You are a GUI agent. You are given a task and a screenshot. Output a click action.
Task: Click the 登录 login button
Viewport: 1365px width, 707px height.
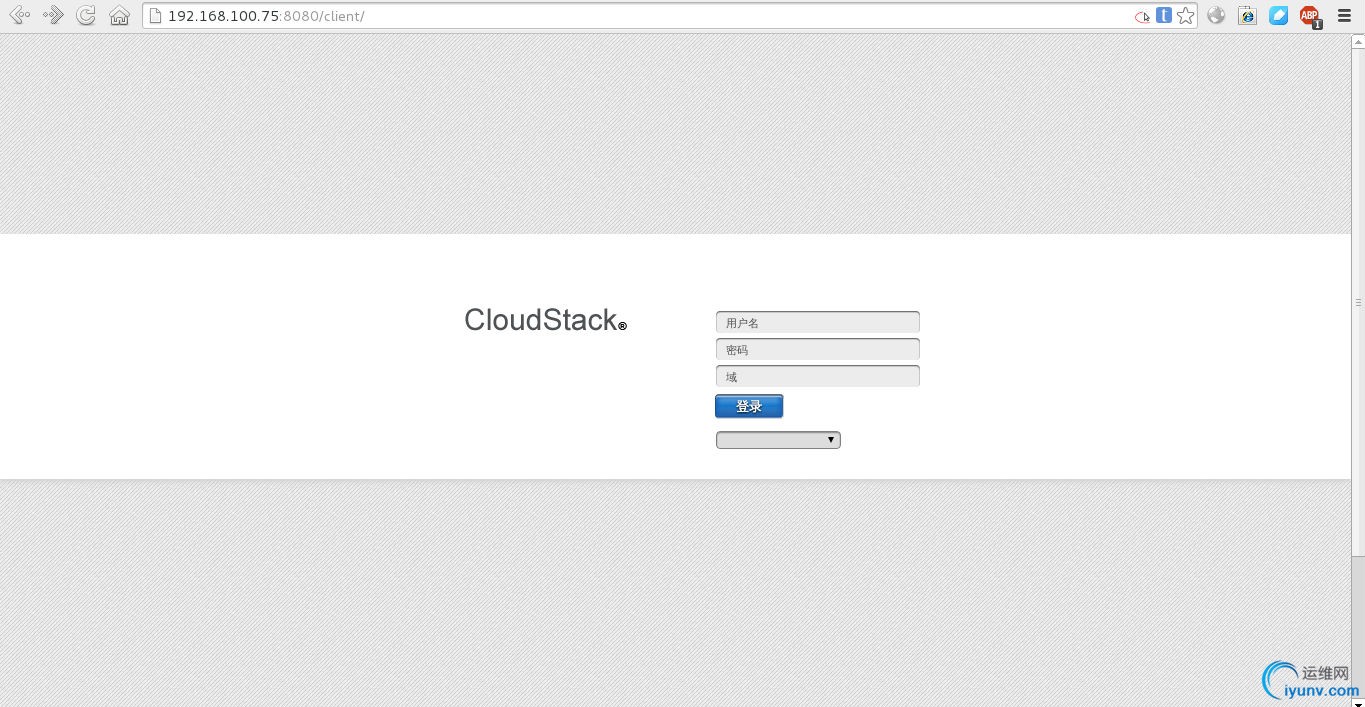[749, 406]
